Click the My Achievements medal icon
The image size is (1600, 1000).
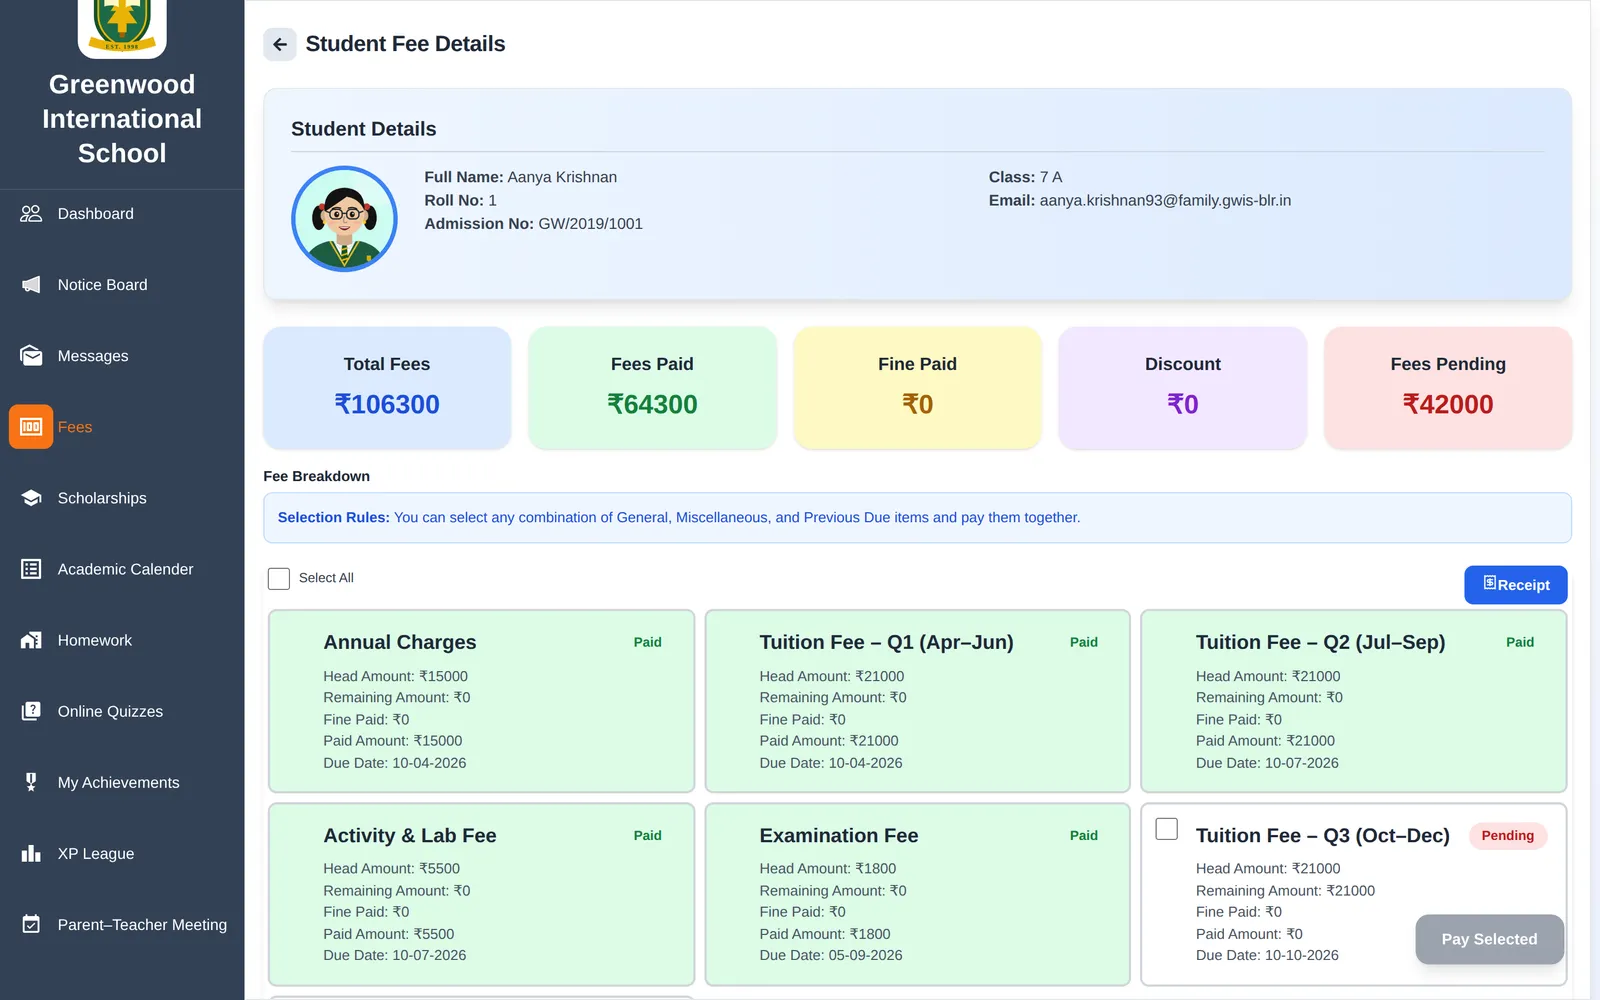pos(31,782)
